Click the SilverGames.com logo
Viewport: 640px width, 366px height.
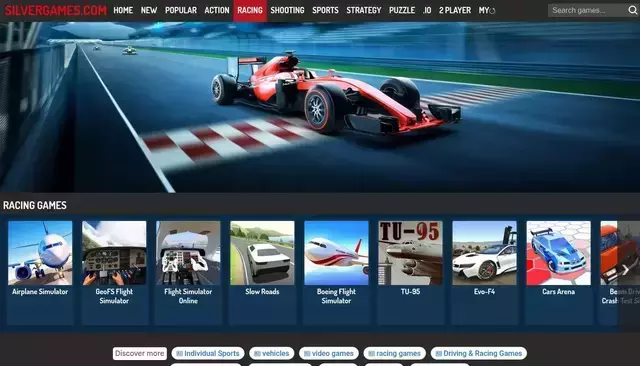[56, 10]
